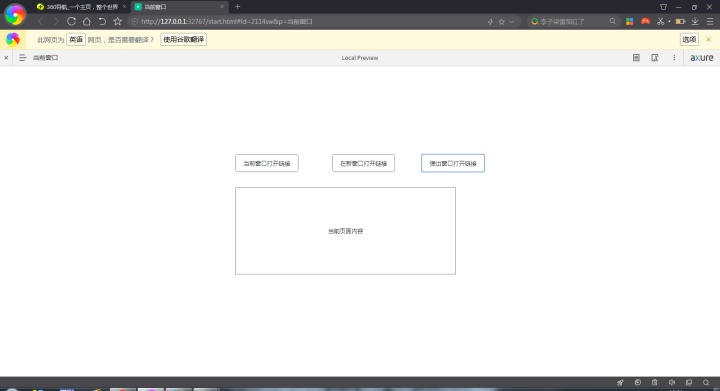Viewport: 720px width, 391px height.
Task: Click the scissors screenshot tool
Action: click(x=660, y=22)
